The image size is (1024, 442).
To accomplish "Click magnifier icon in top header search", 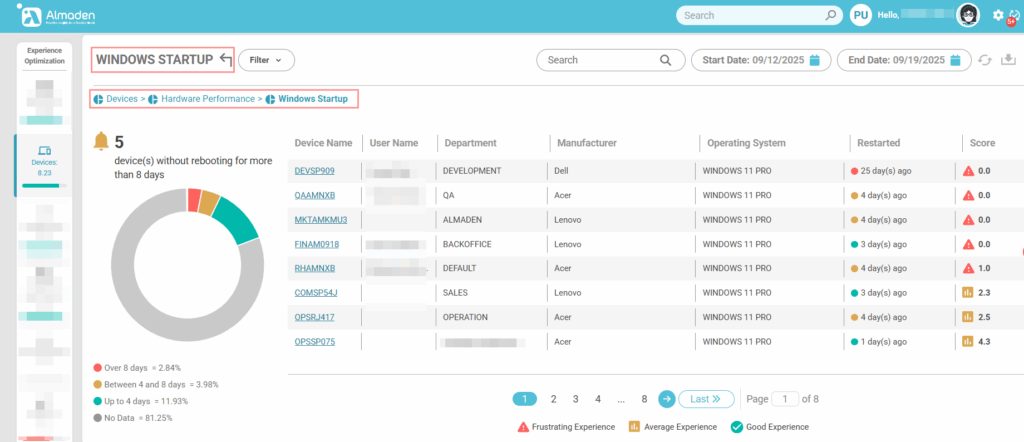I will pyautogui.click(x=831, y=15).
